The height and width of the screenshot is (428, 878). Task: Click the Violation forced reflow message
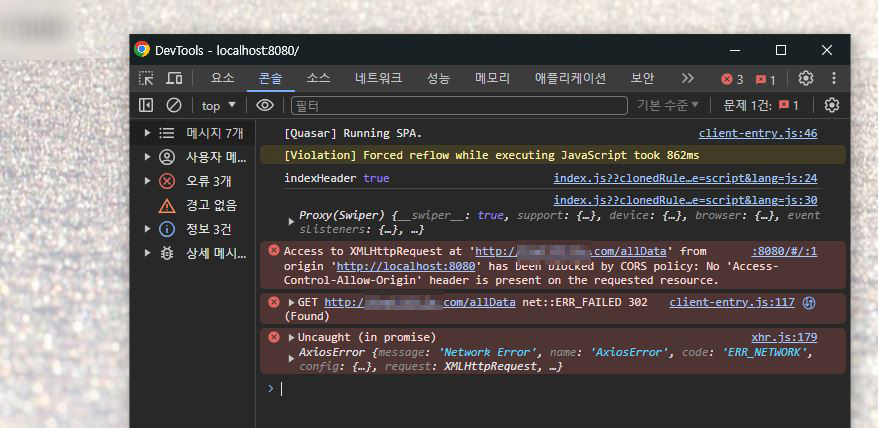point(492,155)
